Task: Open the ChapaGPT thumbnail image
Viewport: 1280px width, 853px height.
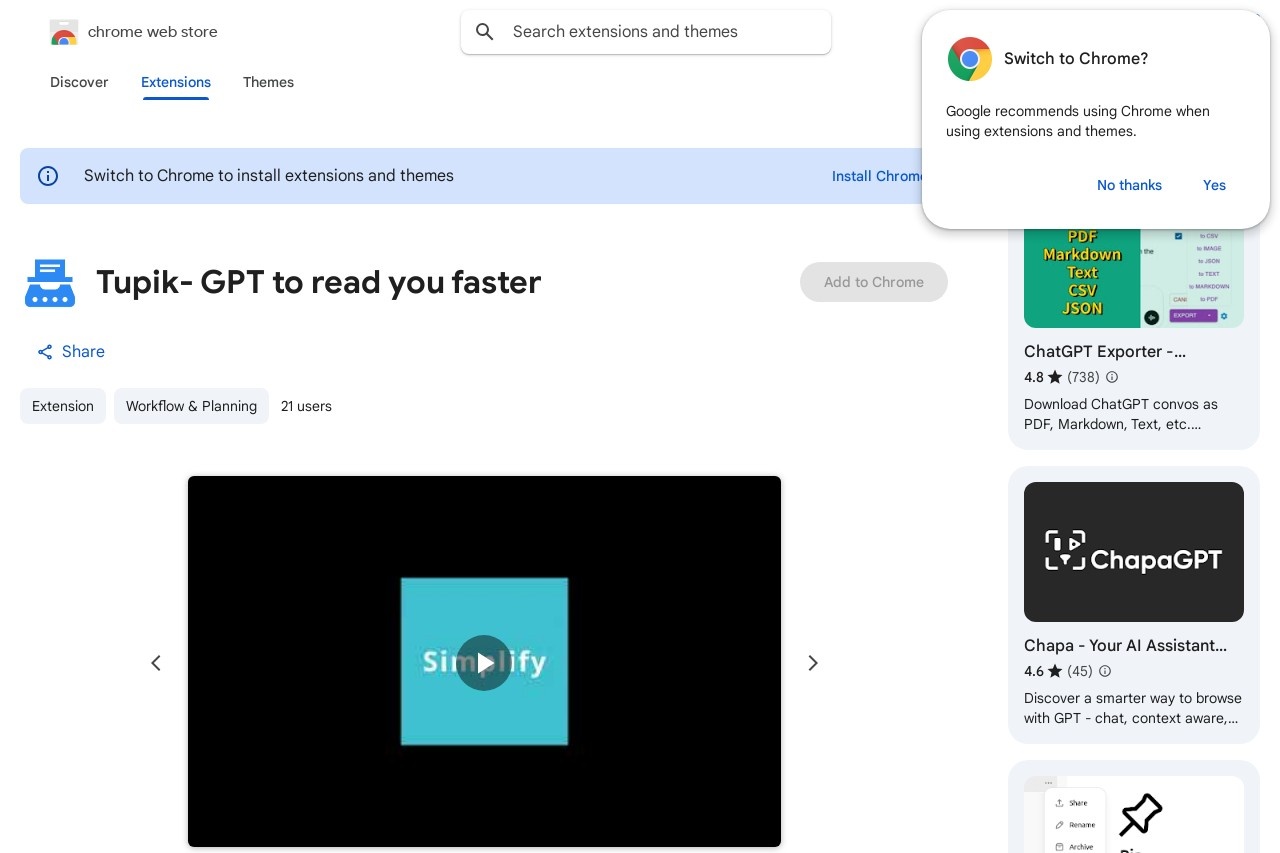Action: pos(1134,552)
